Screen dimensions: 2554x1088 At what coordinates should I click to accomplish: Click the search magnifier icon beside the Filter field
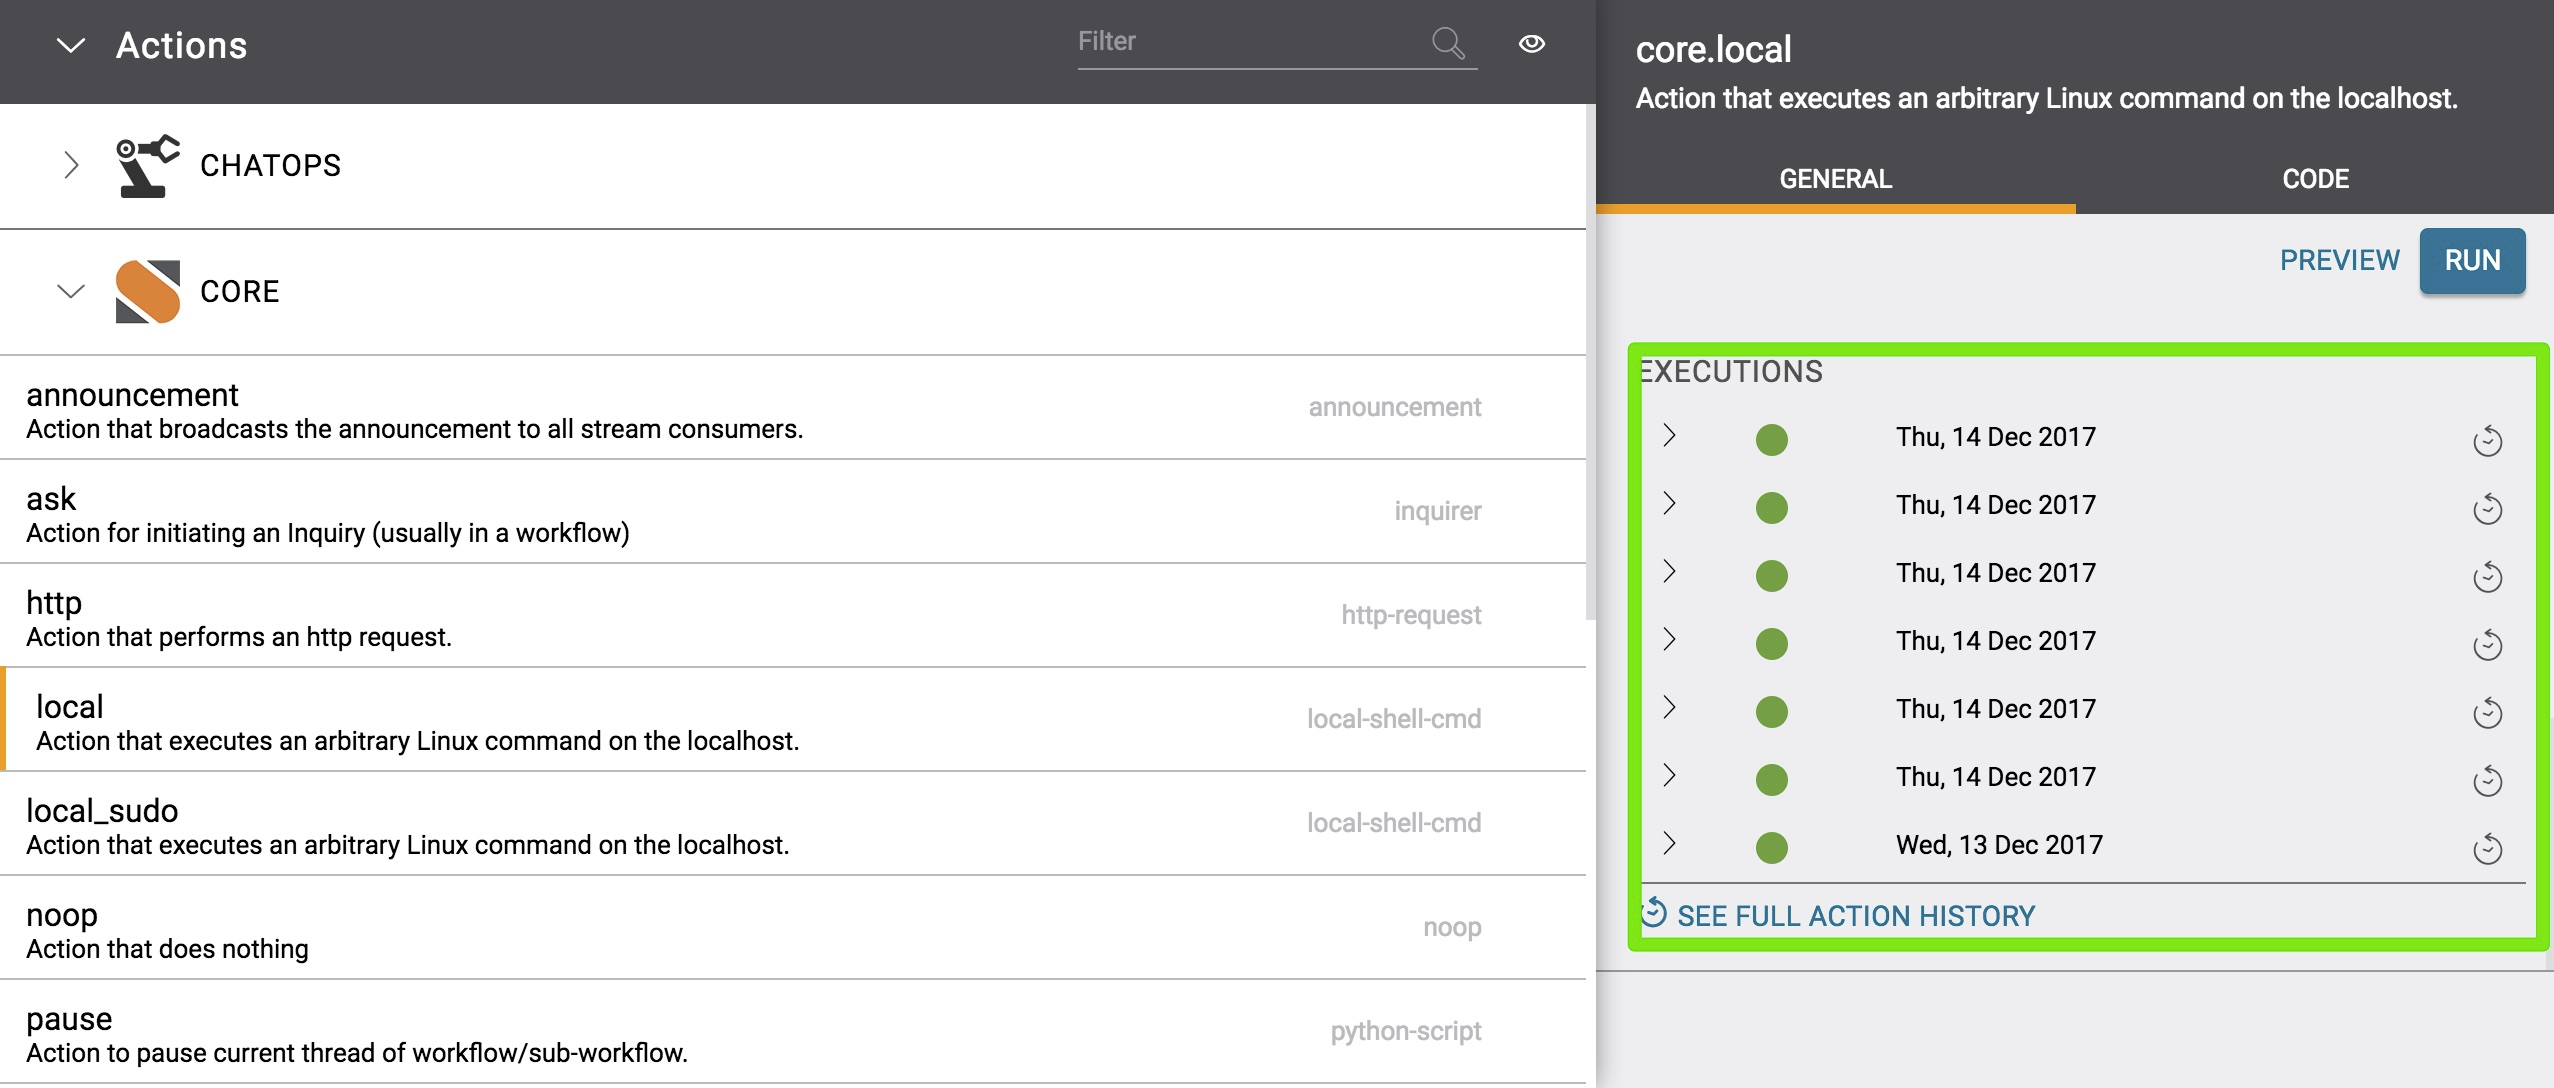tap(1446, 42)
